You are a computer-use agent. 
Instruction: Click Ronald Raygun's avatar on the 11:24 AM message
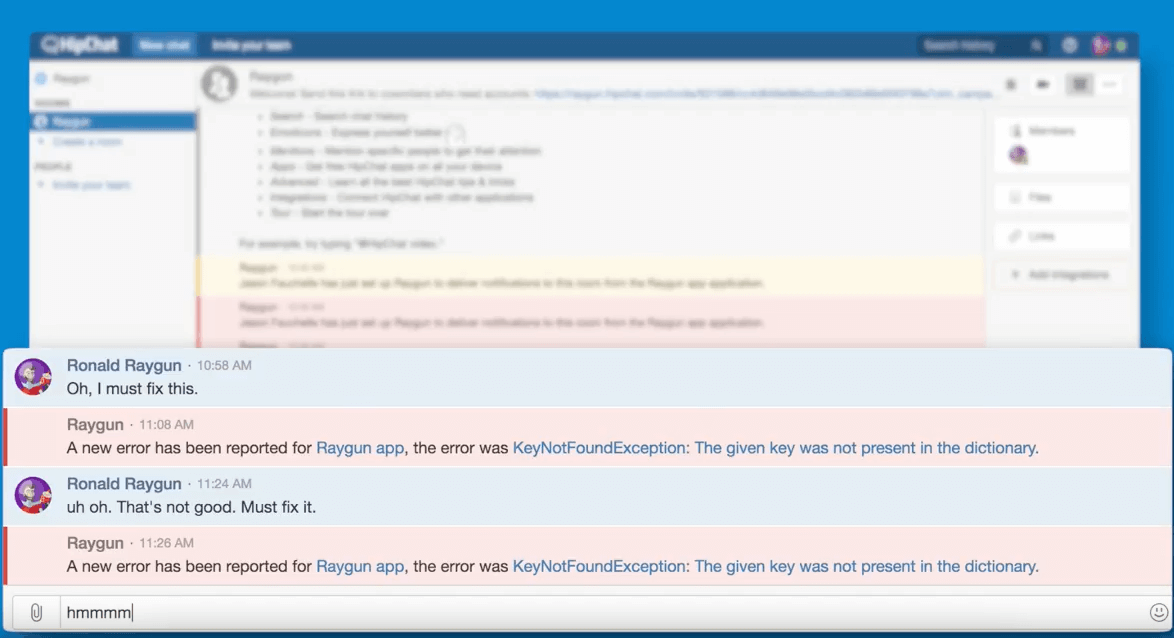click(34, 494)
